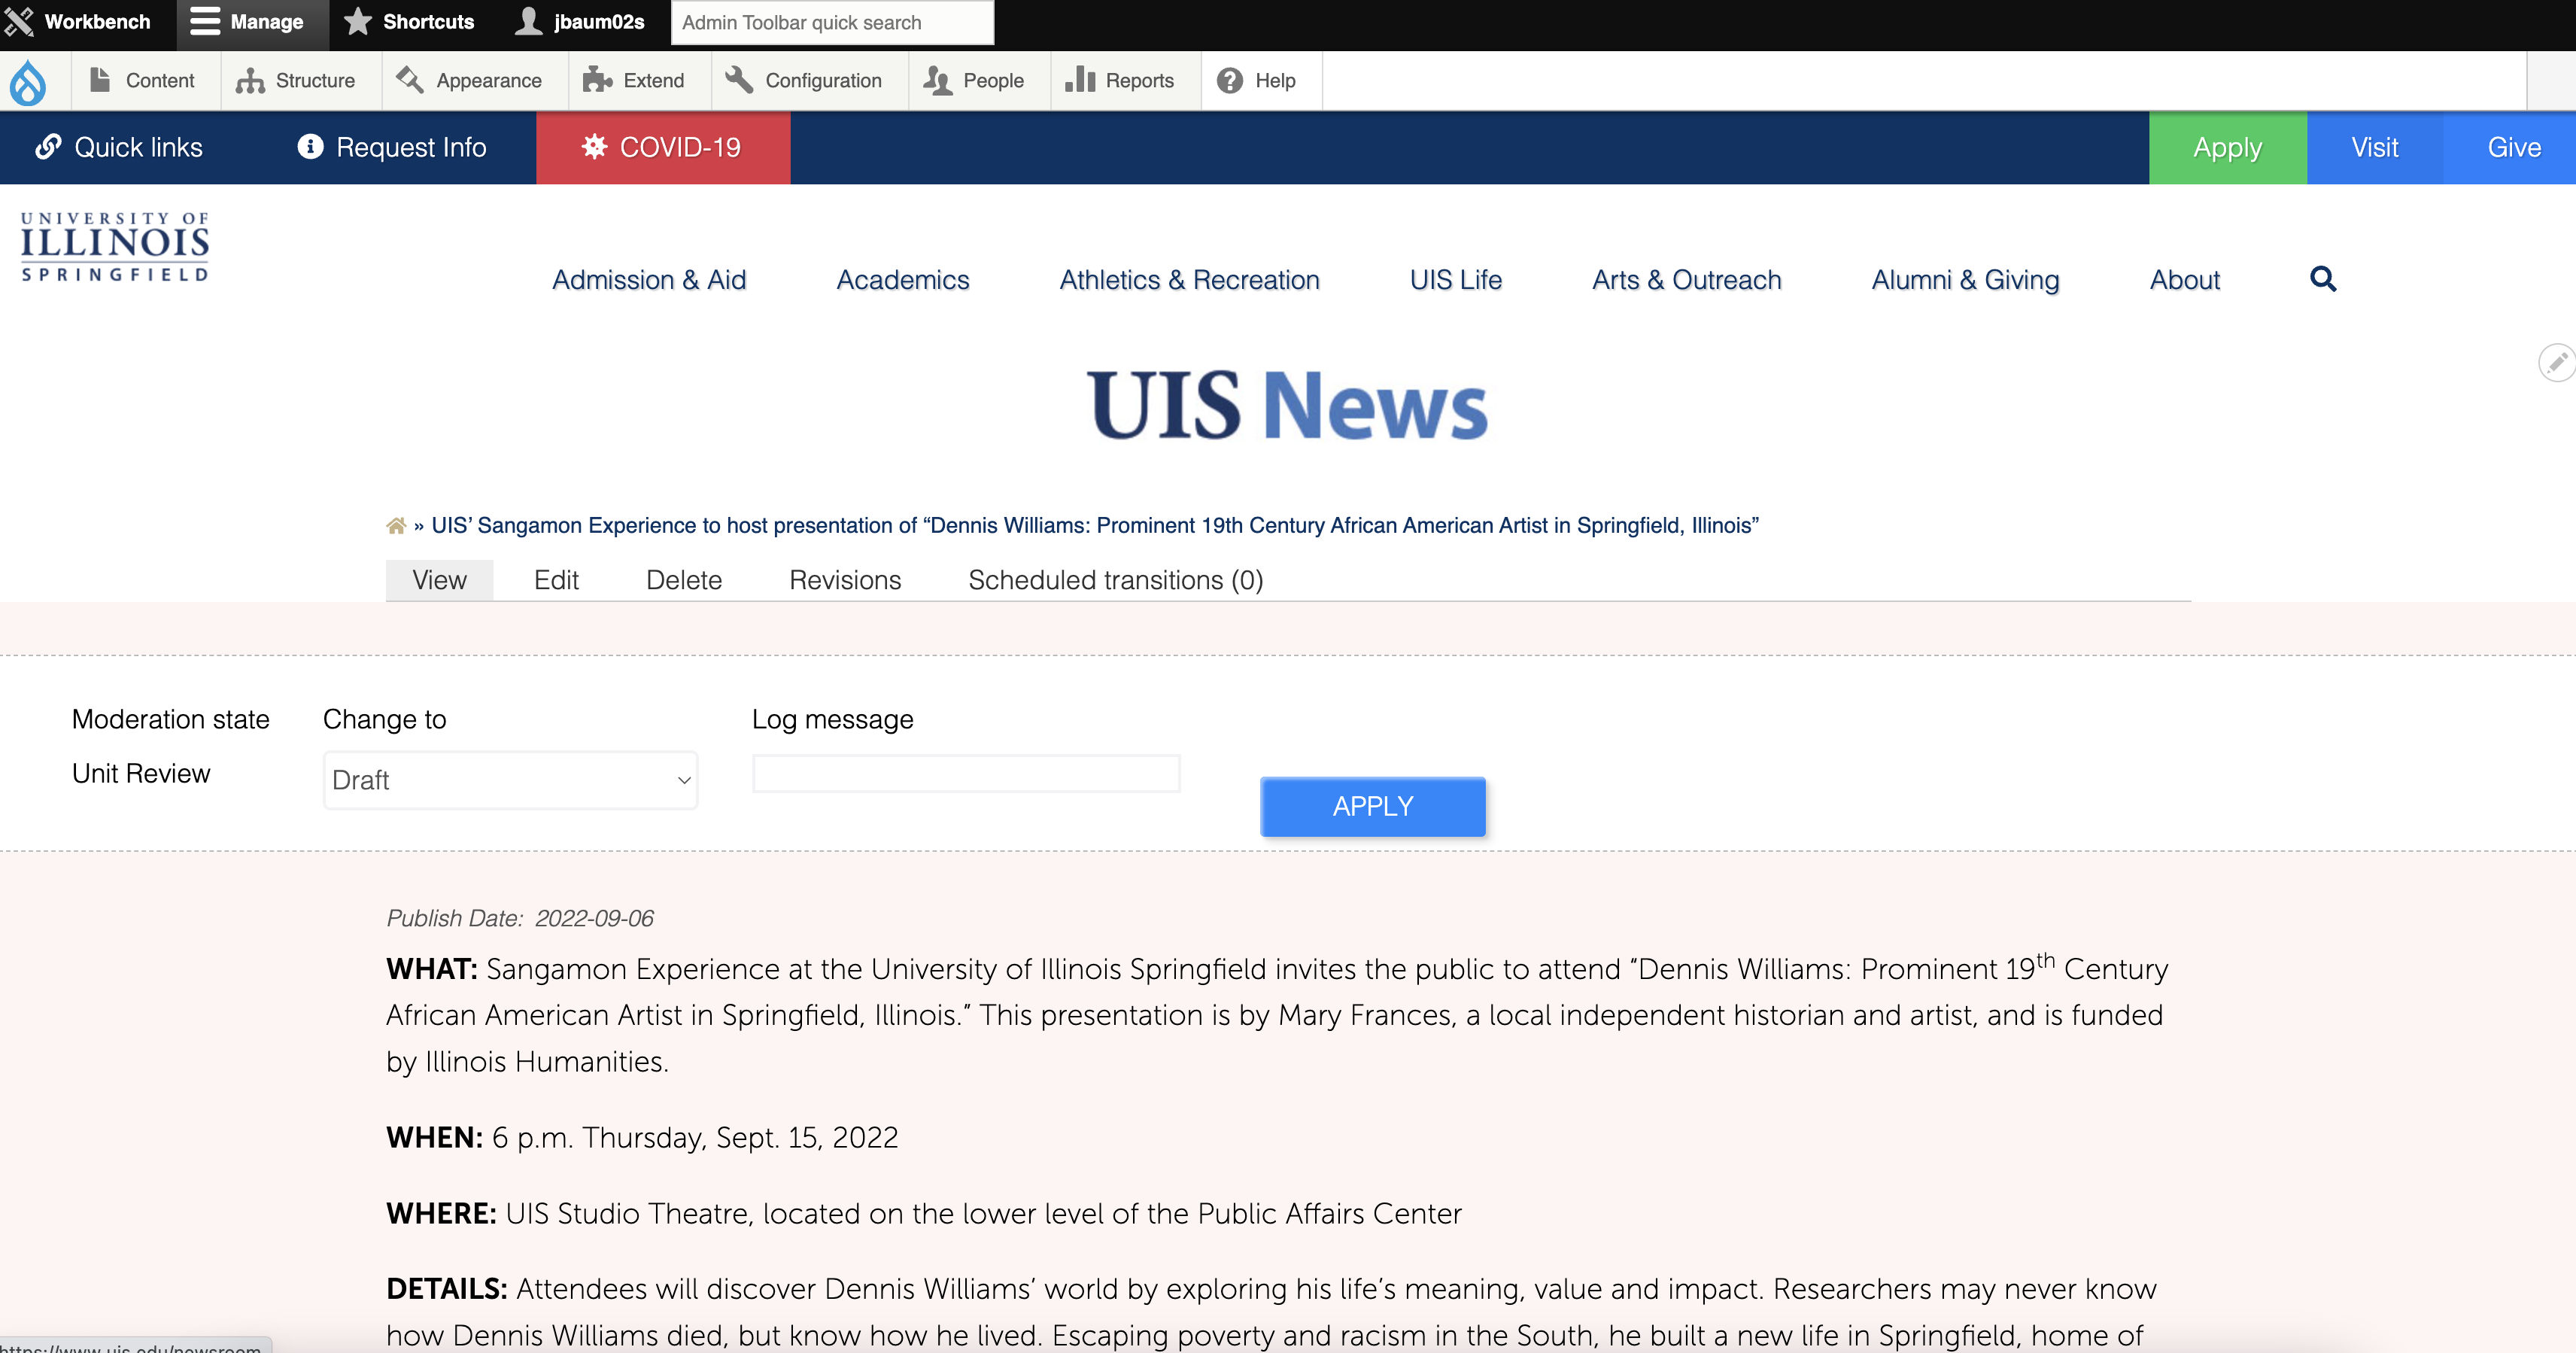Viewport: 2576px width, 1353px height.
Task: Click the Publish Date 2022-09-06 text
Action: [520, 918]
